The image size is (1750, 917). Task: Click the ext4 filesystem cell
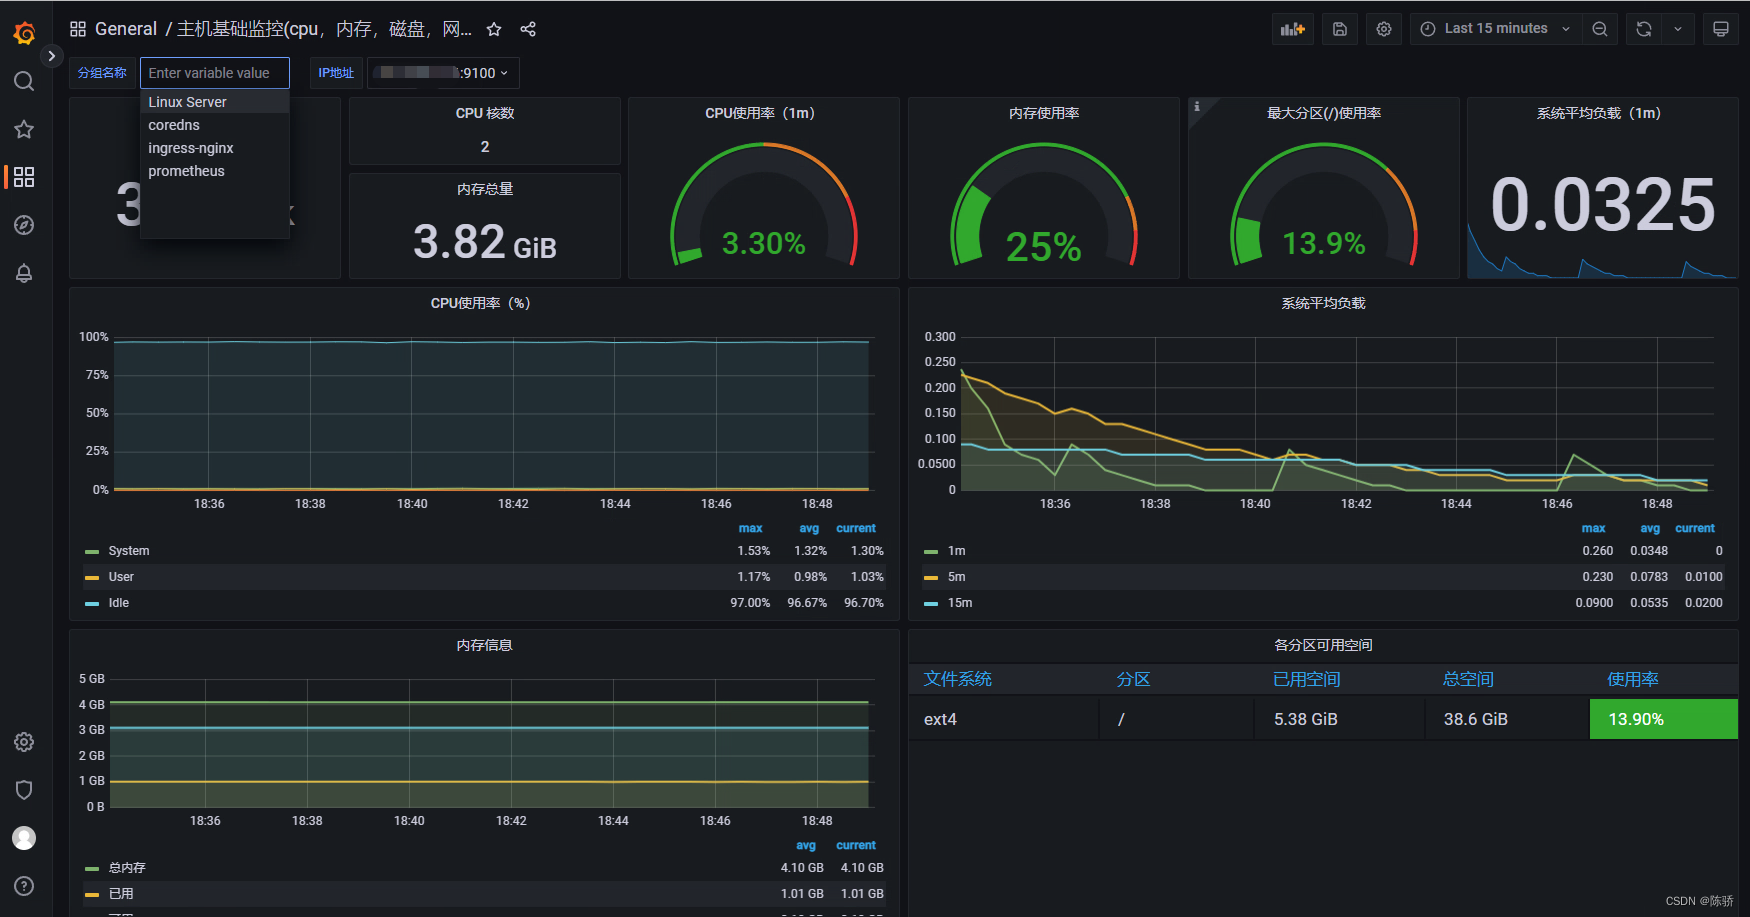[x=1004, y=719]
